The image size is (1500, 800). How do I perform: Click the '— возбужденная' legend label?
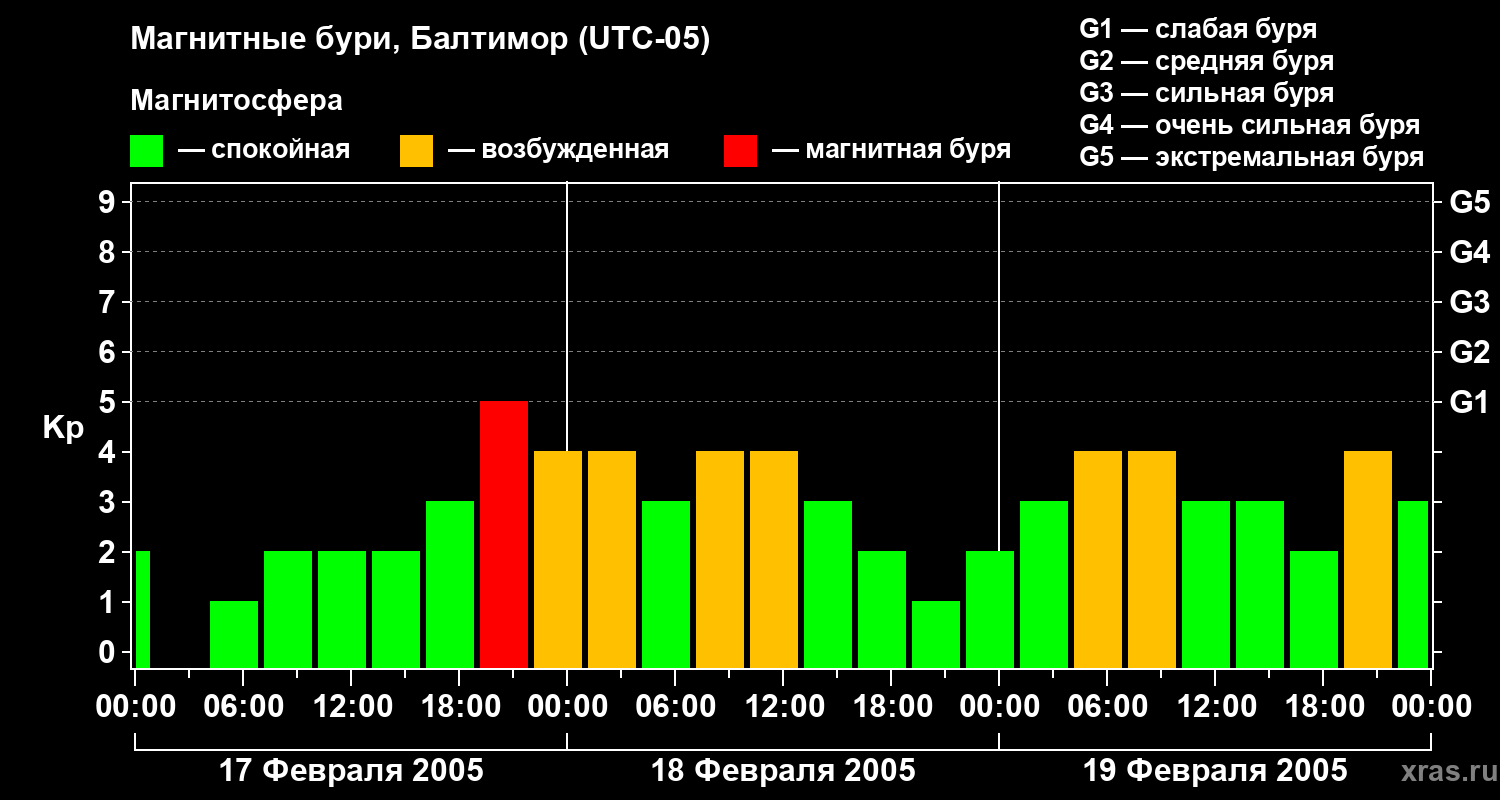pos(558,151)
